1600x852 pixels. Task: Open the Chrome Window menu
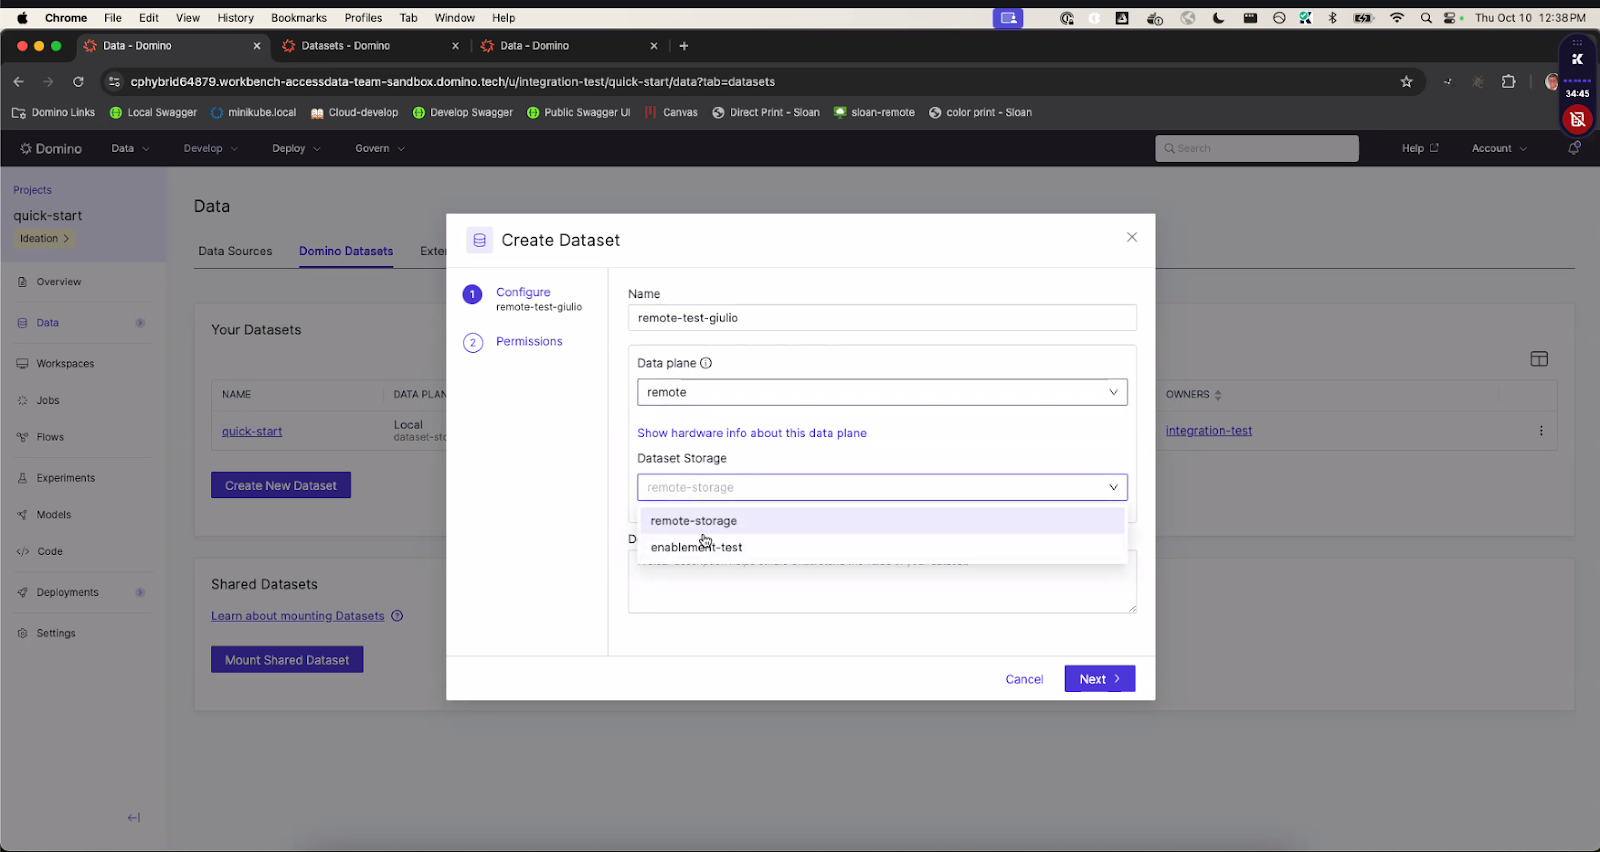[455, 18]
